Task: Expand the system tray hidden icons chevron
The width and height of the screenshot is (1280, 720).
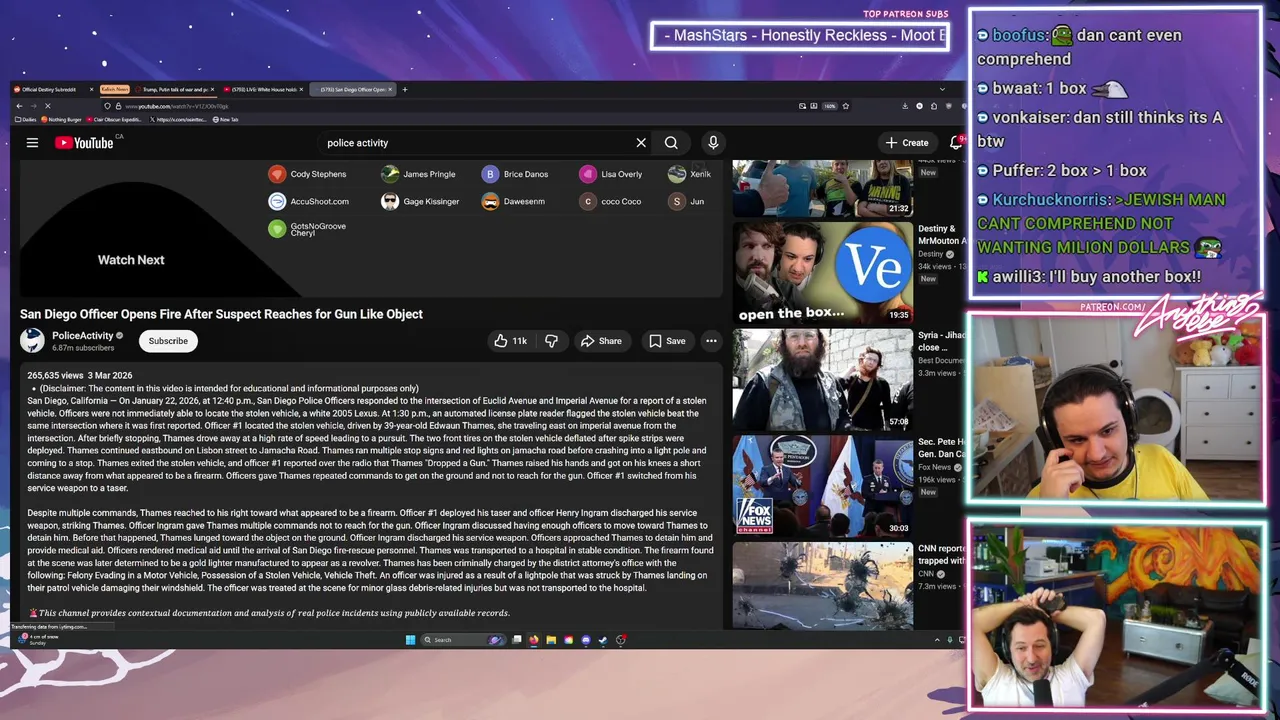Action: click(937, 640)
